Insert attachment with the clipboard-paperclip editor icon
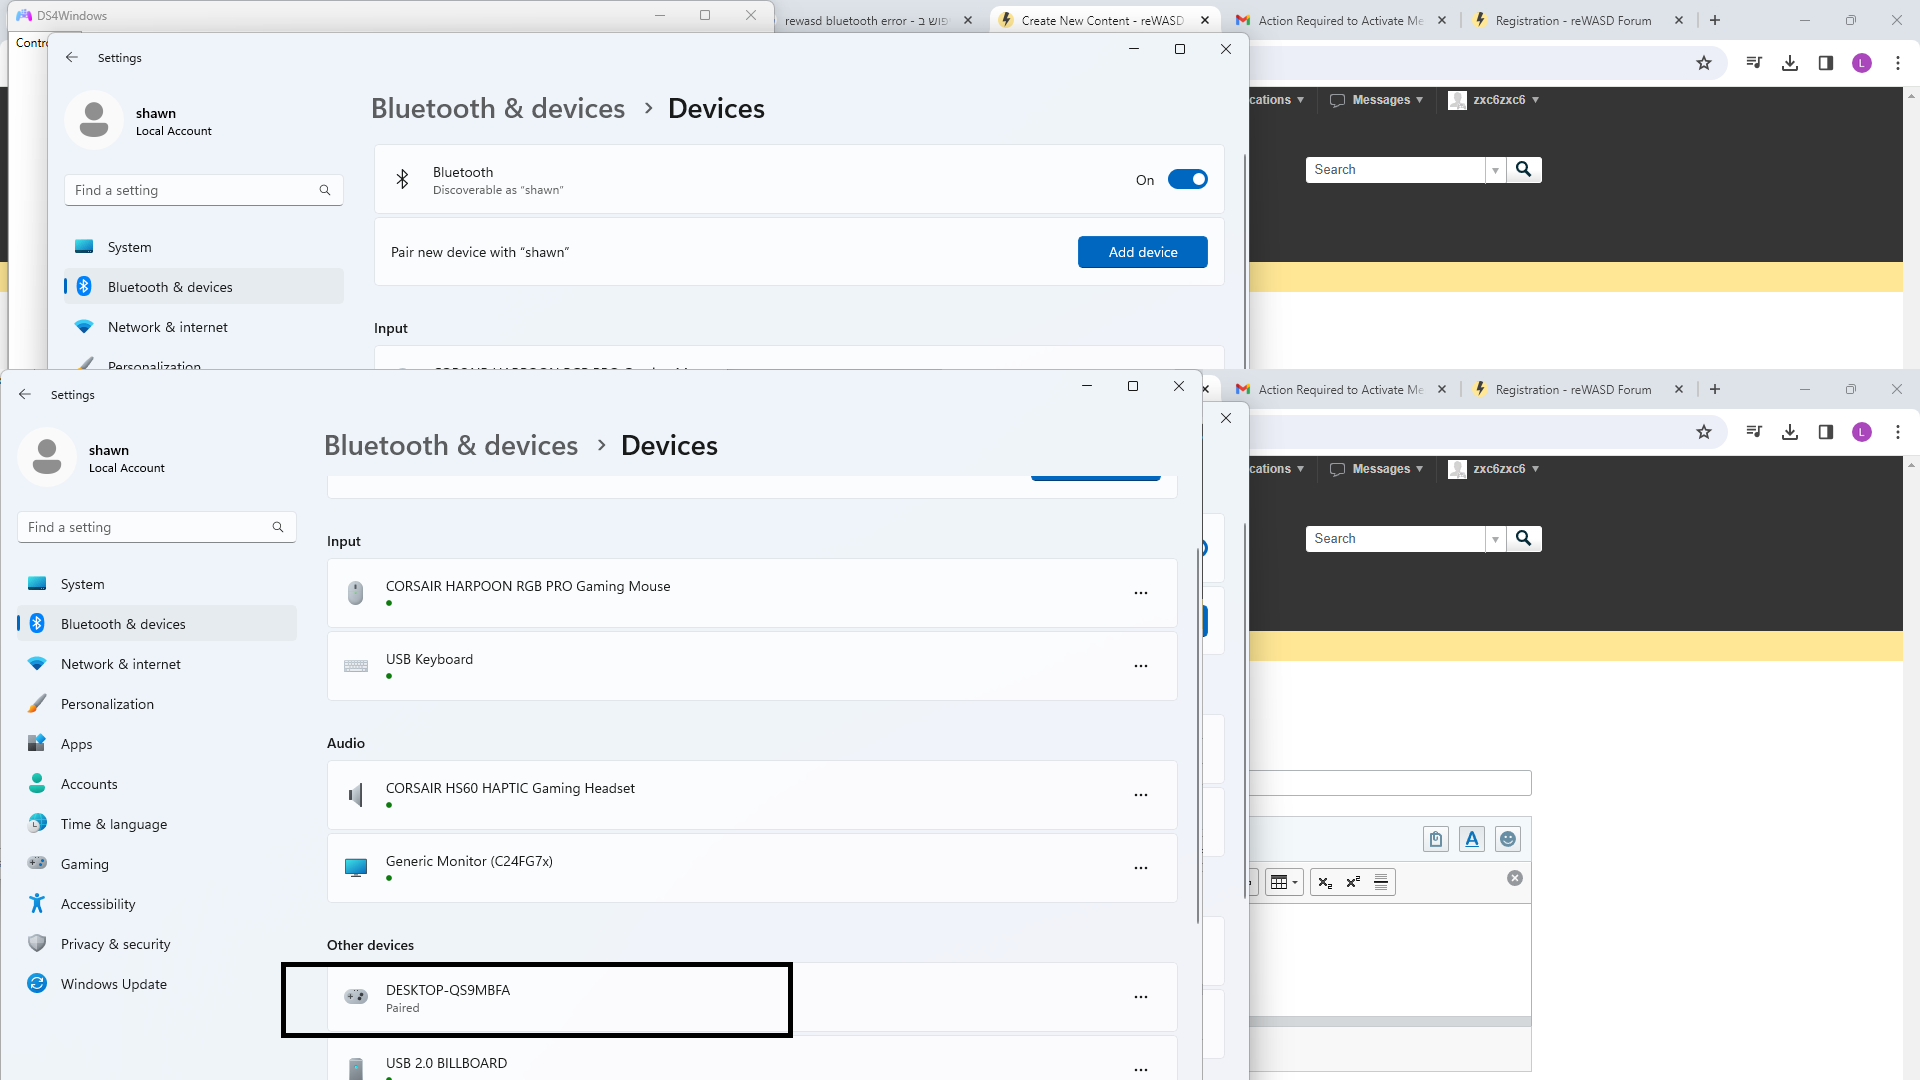This screenshot has height=1080, width=1920. click(x=1436, y=839)
